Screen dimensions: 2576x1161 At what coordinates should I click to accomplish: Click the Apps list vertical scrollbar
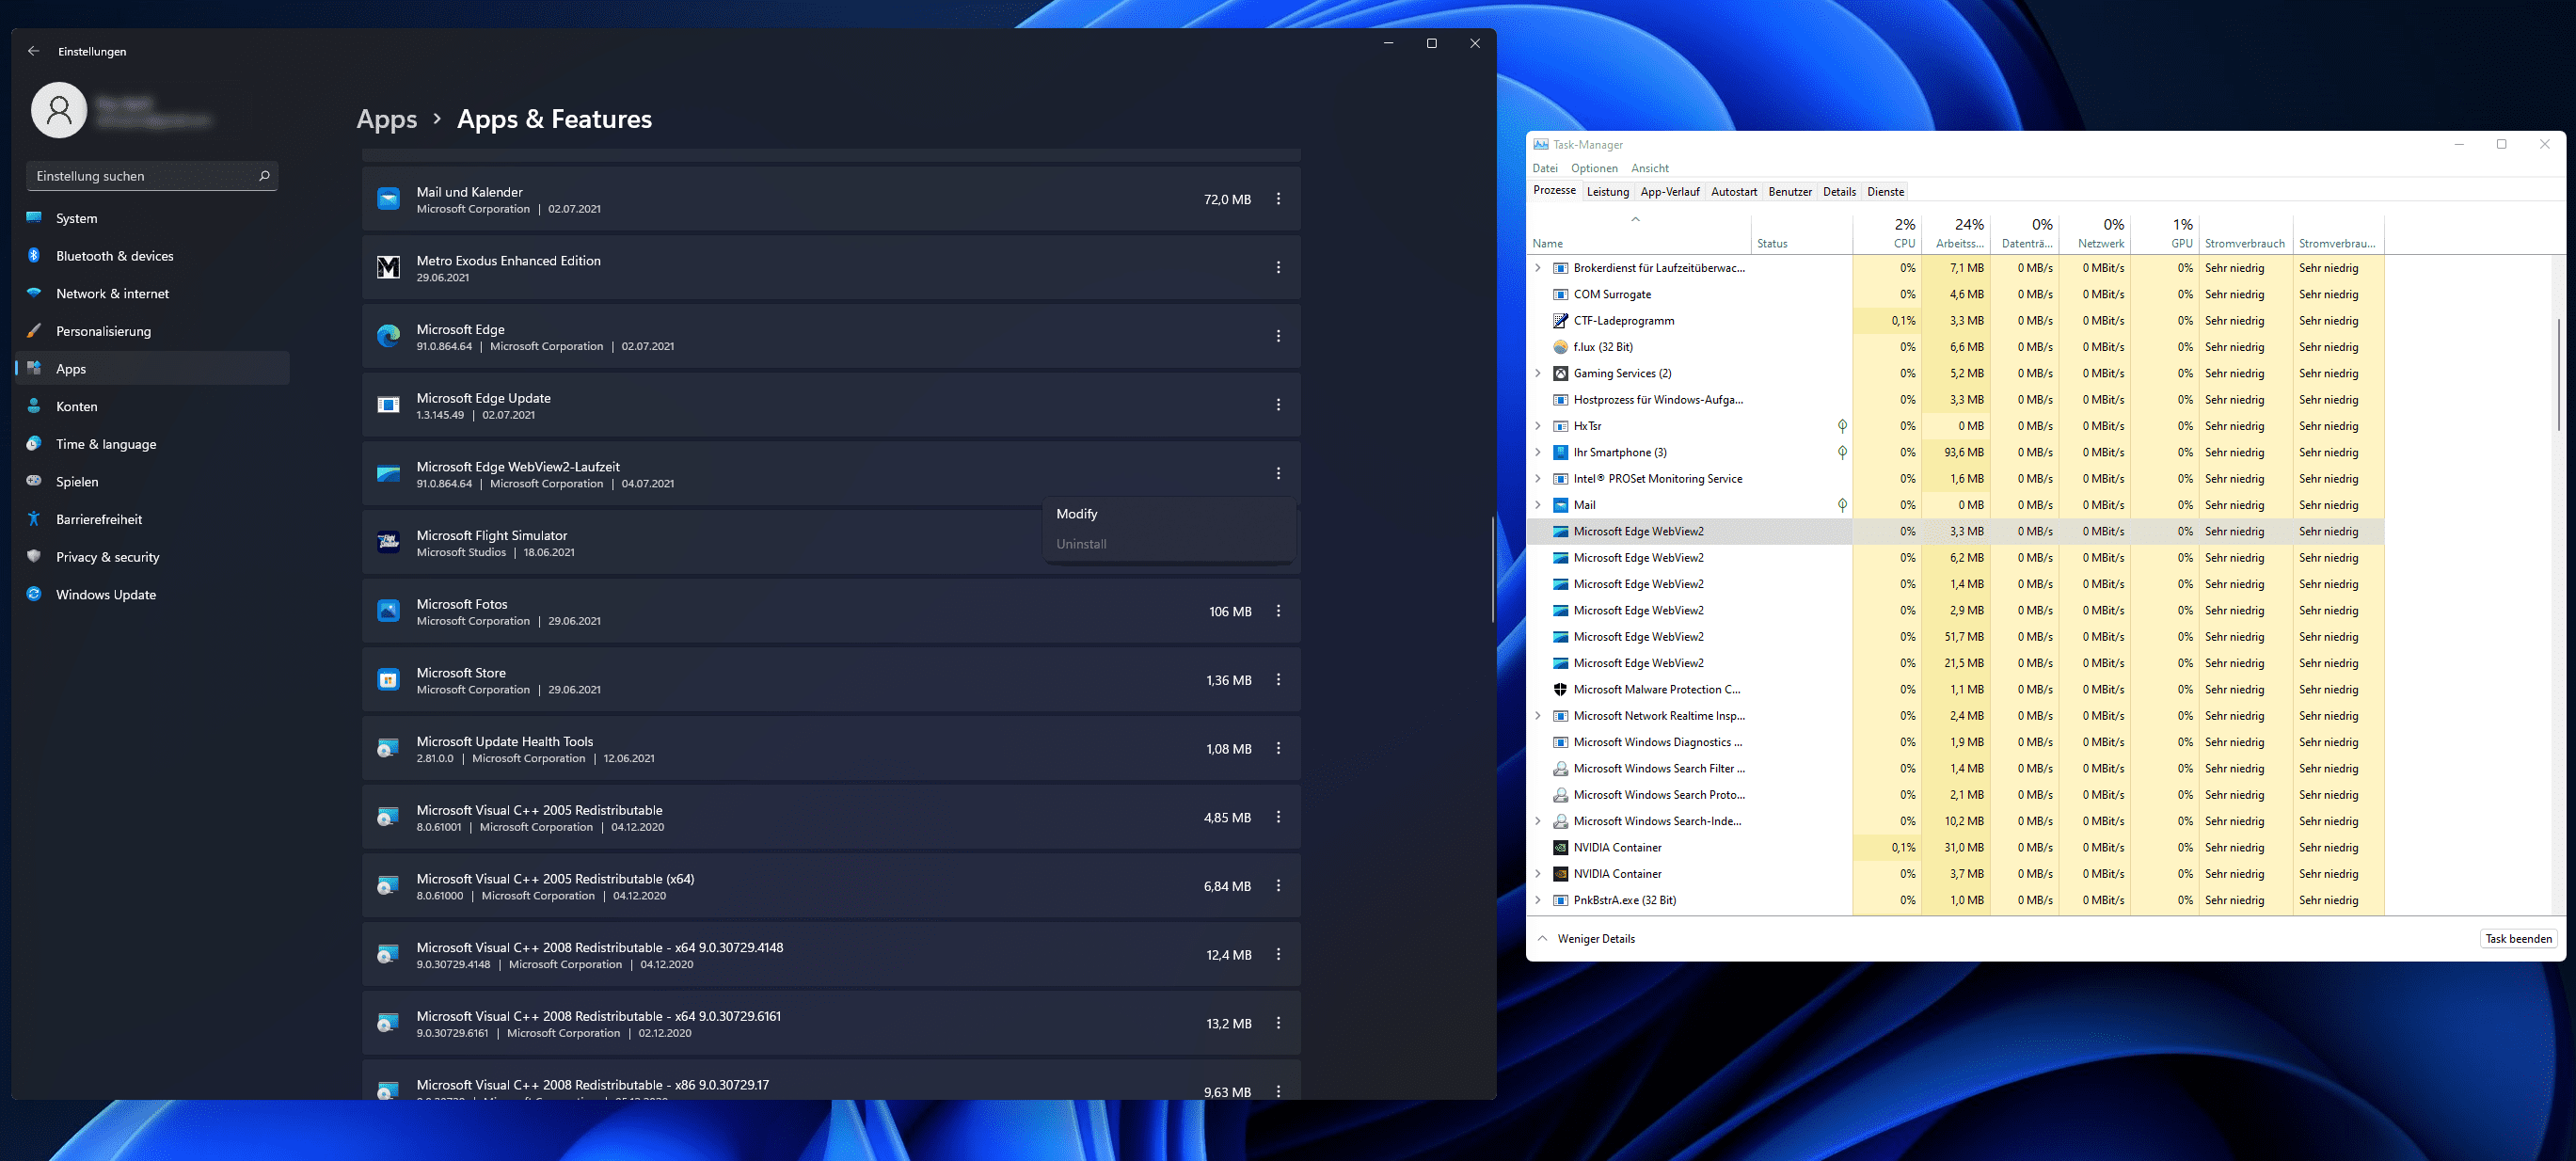1492,570
